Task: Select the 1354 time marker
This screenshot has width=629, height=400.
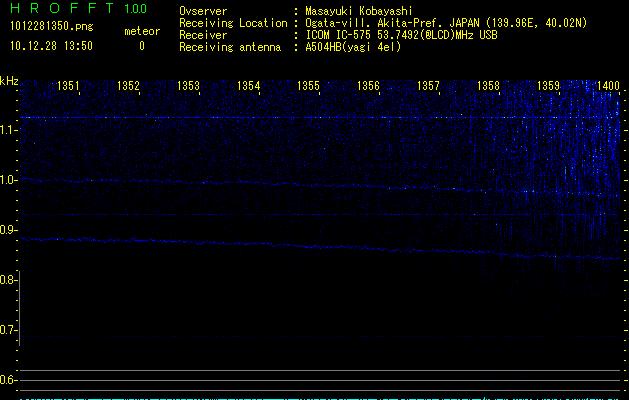Action: click(249, 87)
